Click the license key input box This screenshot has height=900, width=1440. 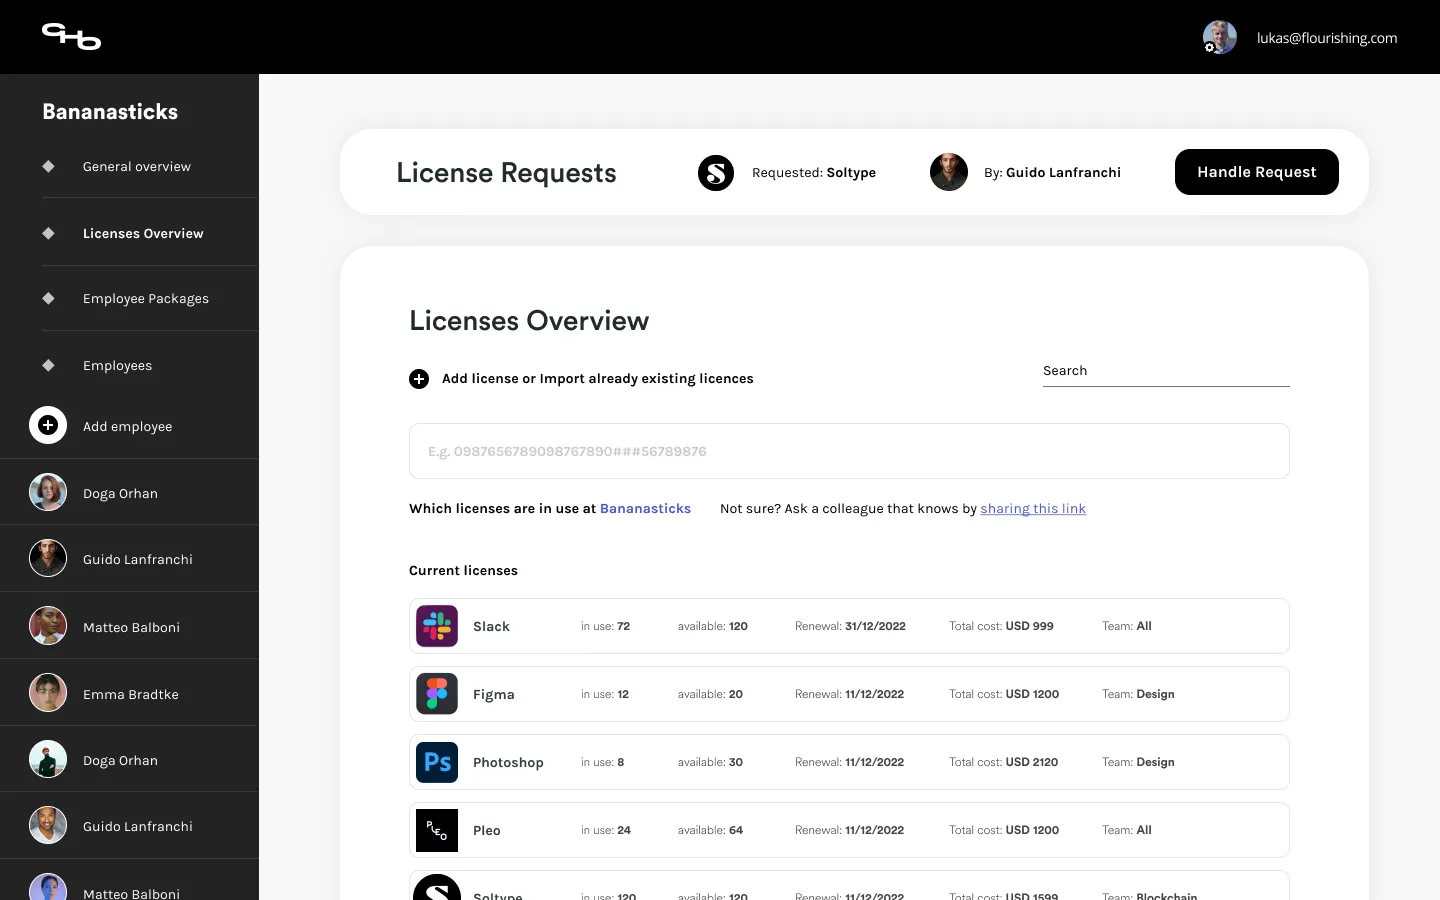tap(849, 451)
